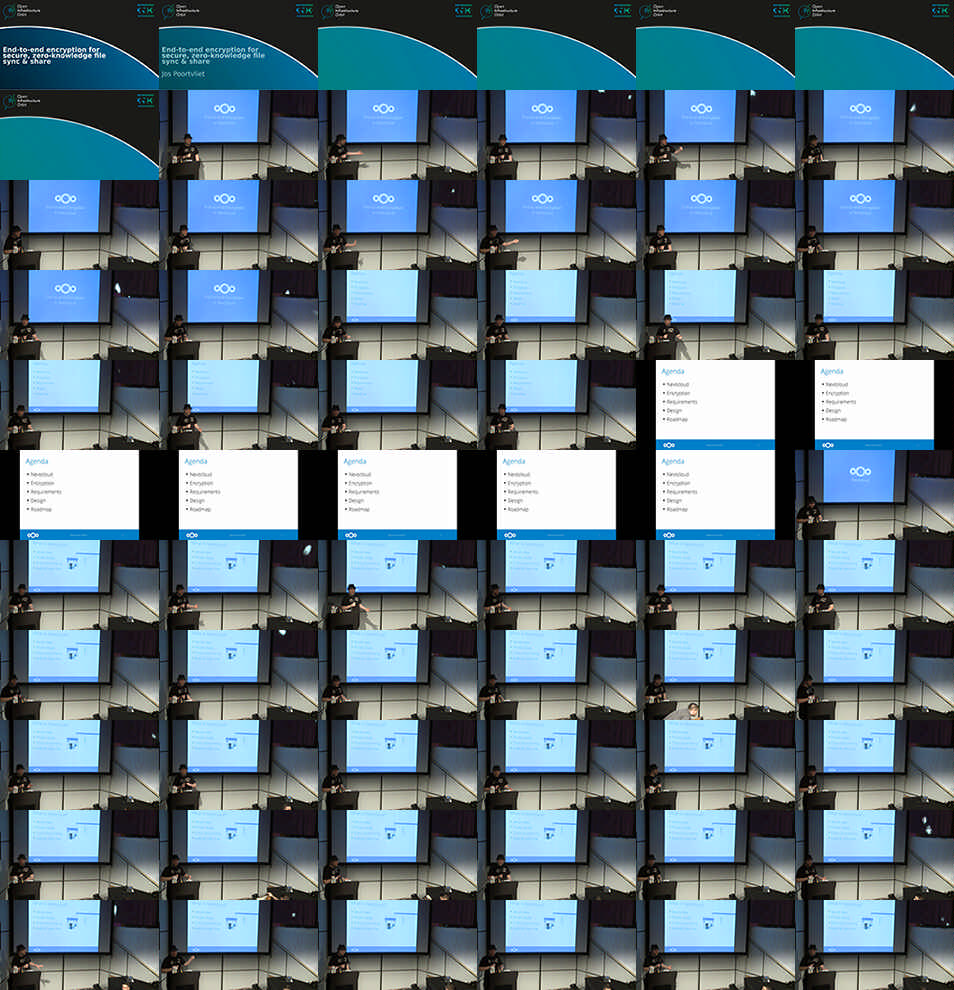Pick the first blank teal background thumbnail
This screenshot has height=990, width=954.
397,45
